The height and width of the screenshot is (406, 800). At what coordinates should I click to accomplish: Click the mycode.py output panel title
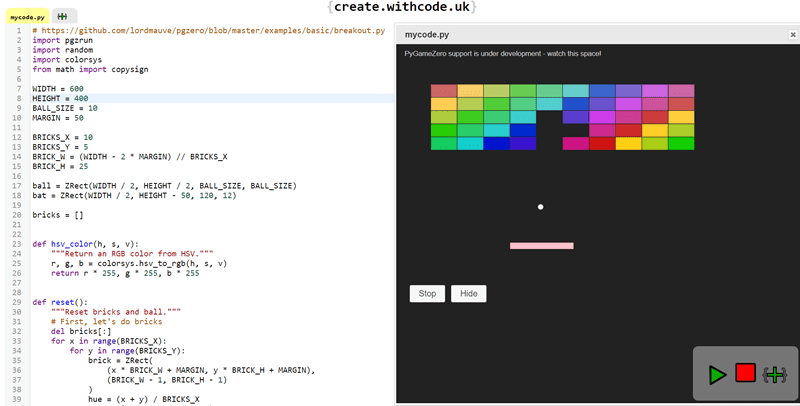pyautogui.click(x=427, y=35)
